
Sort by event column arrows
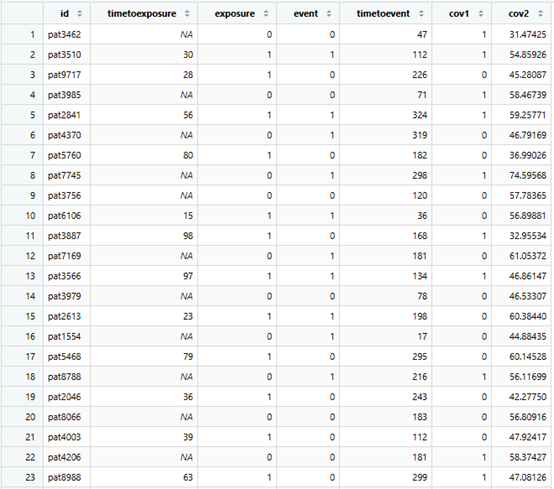pos(329,14)
